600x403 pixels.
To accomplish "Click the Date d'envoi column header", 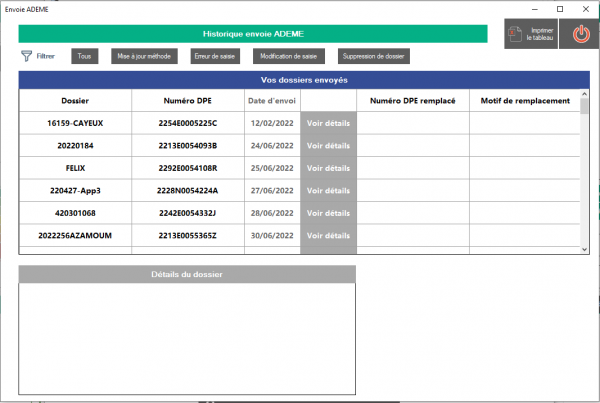I will coord(272,101).
